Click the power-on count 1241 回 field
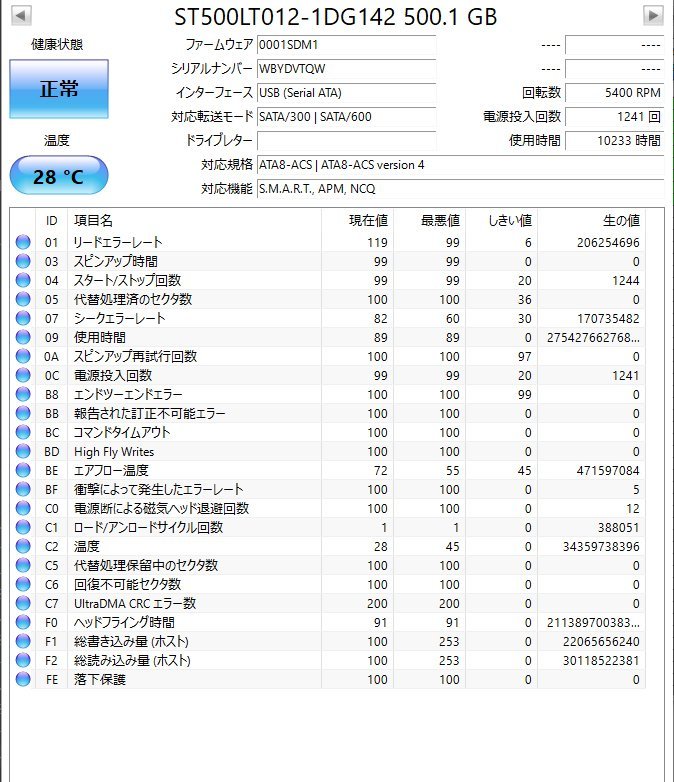The image size is (674, 782). click(614, 117)
